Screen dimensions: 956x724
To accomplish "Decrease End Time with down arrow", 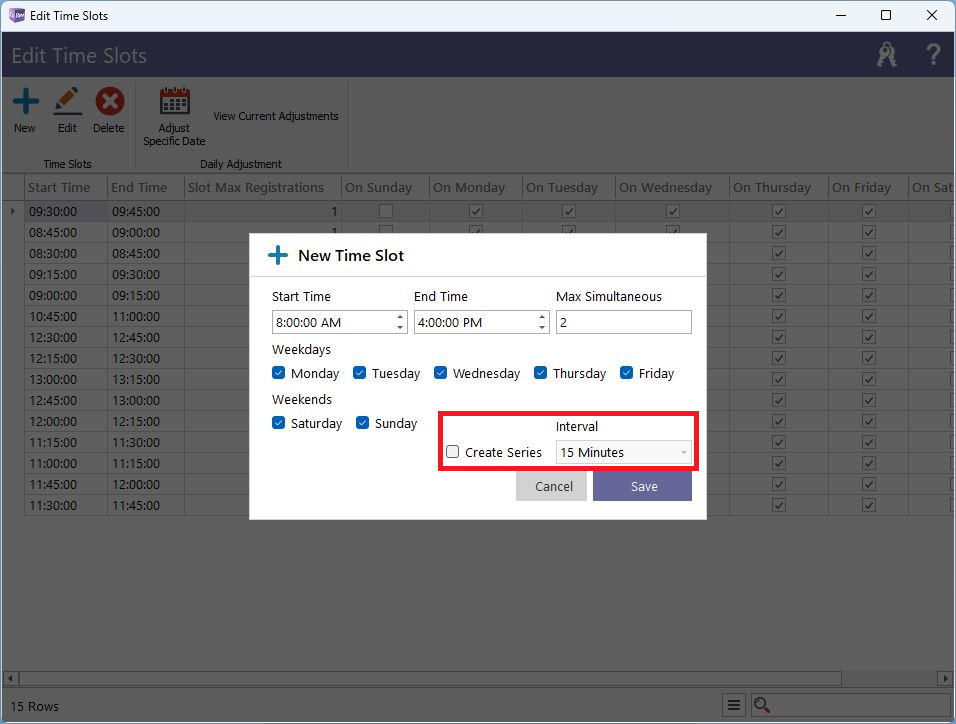I will coord(542,328).
